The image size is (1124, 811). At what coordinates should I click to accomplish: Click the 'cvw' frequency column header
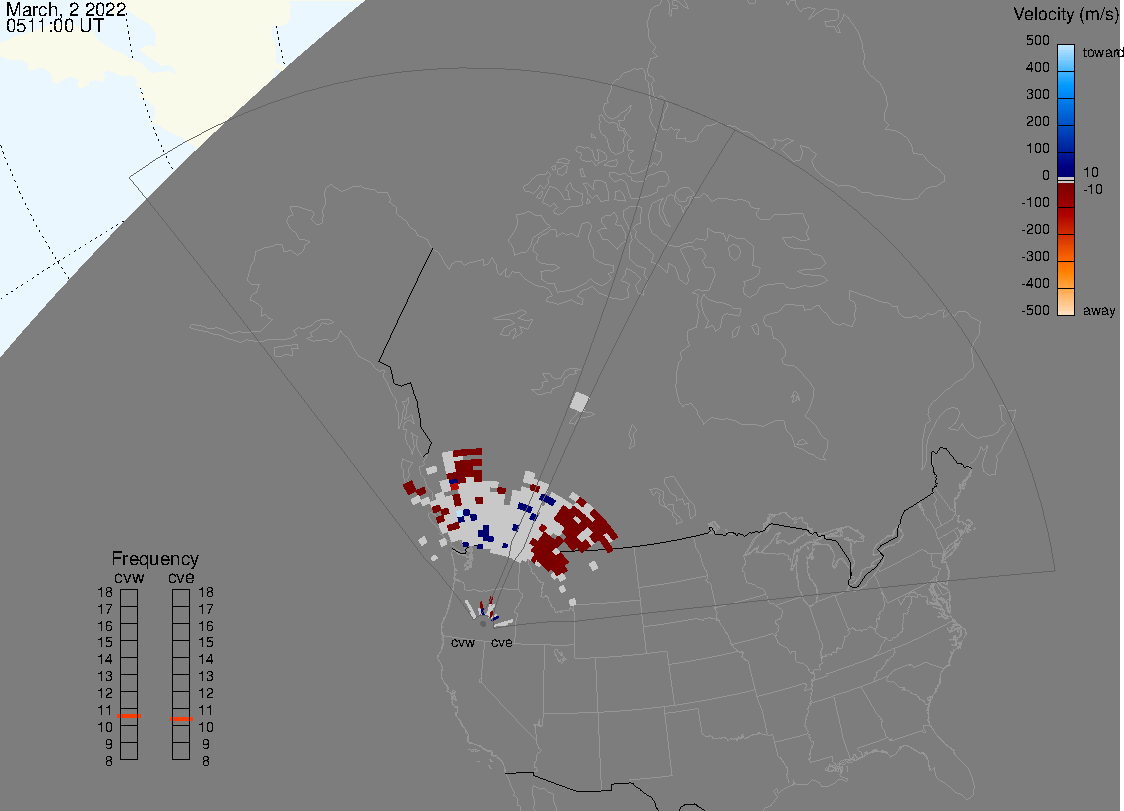coord(129,578)
